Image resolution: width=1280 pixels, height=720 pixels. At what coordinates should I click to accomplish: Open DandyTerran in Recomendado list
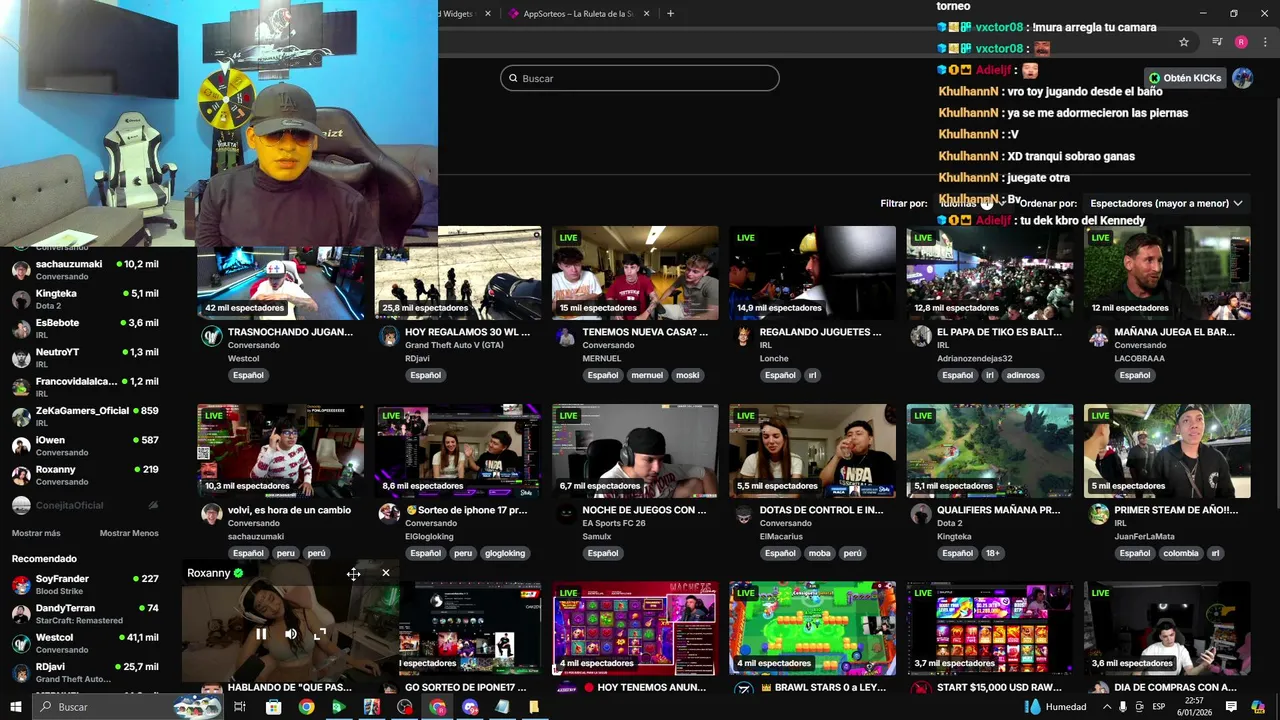85,613
